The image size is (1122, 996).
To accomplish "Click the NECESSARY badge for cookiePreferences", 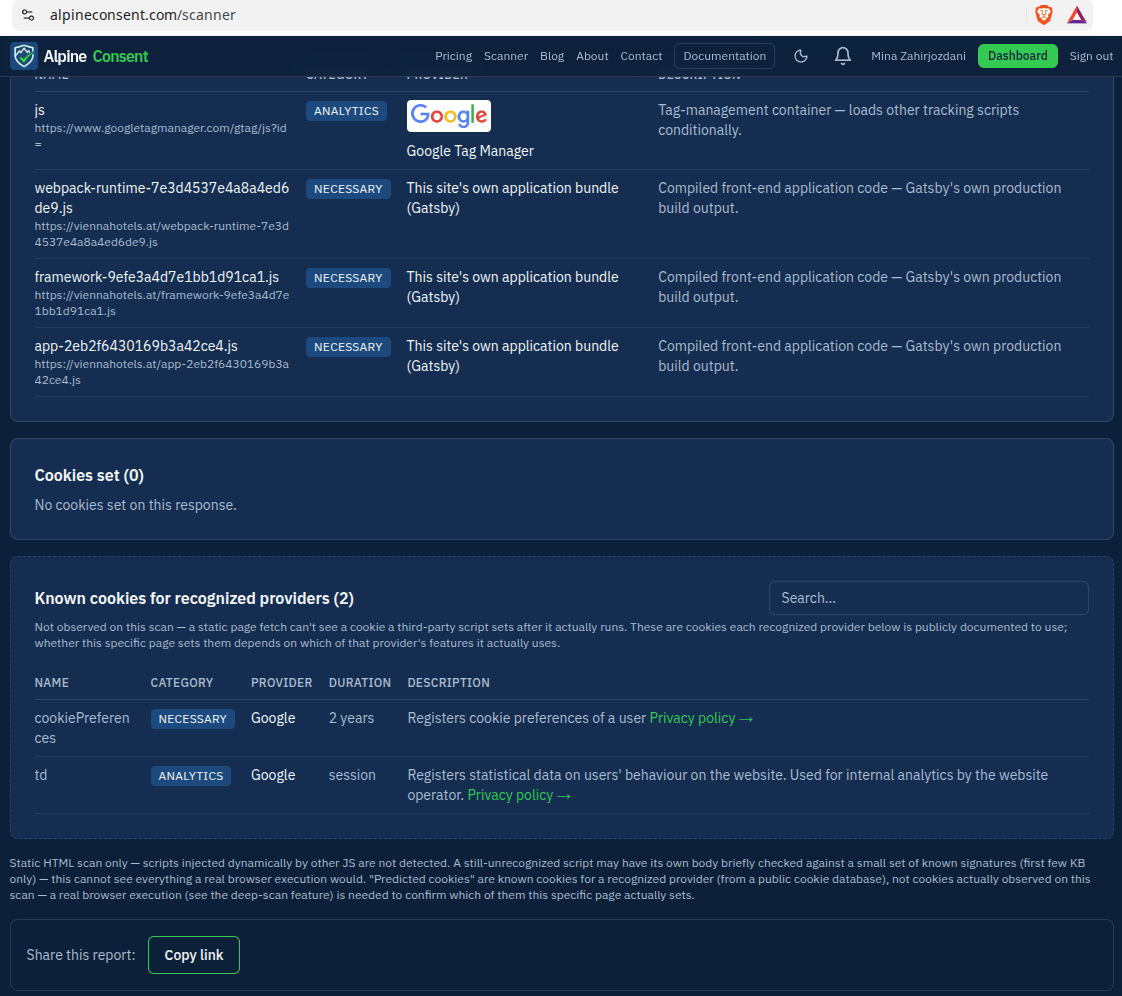I will coord(192,719).
